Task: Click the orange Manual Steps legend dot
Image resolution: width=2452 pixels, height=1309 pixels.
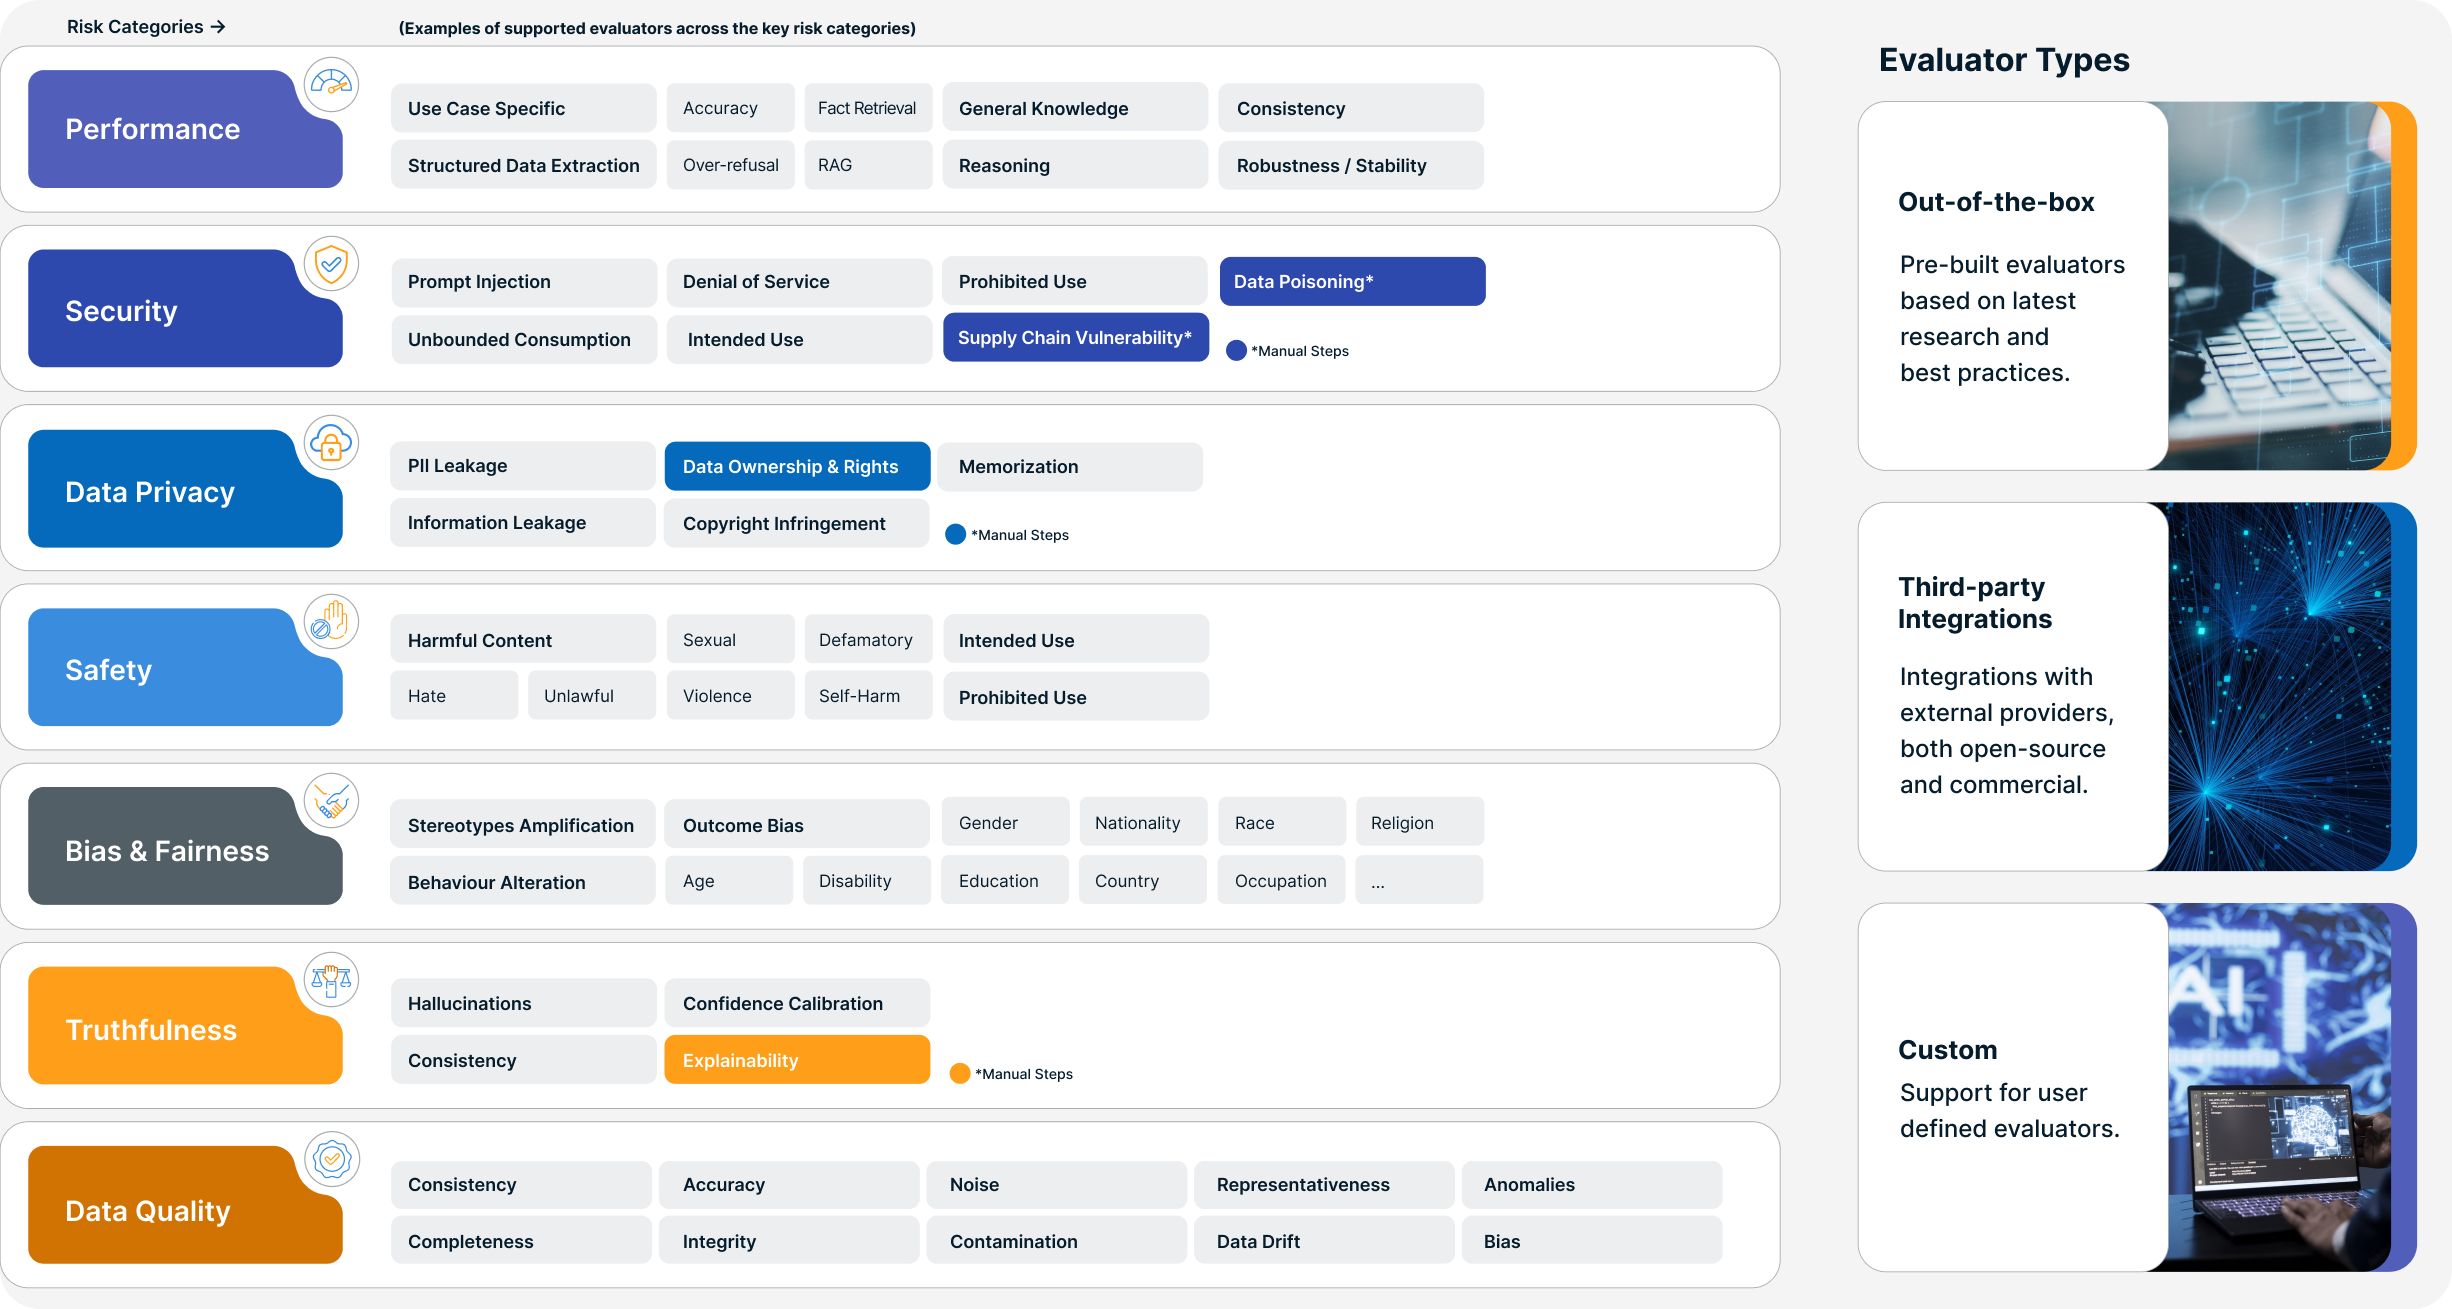Action: tap(960, 1074)
